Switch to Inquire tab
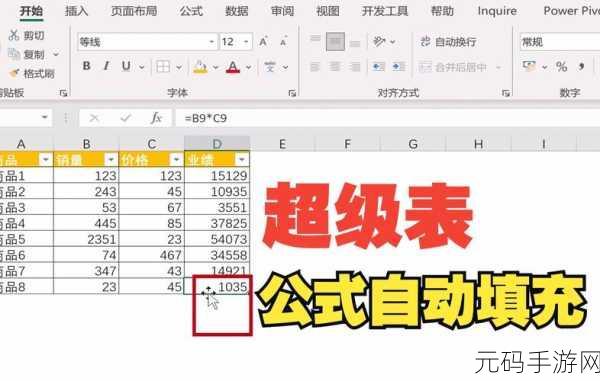 [497, 11]
